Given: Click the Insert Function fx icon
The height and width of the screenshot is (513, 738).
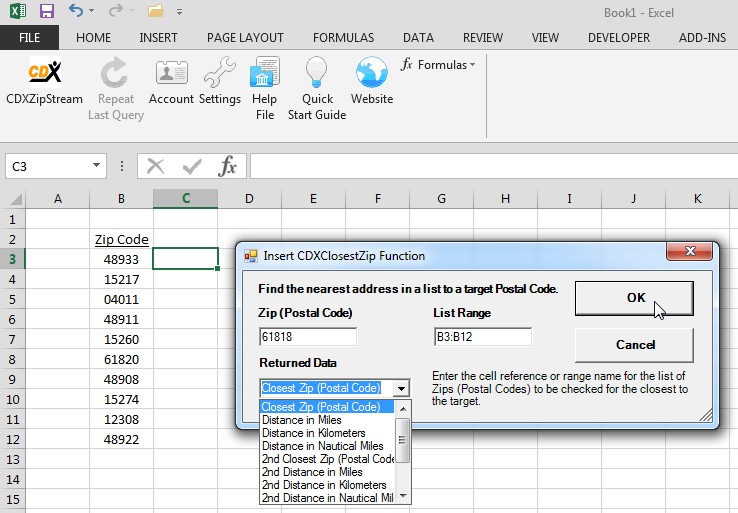Looking at the screenshot, I should click(x=227, y=166).
